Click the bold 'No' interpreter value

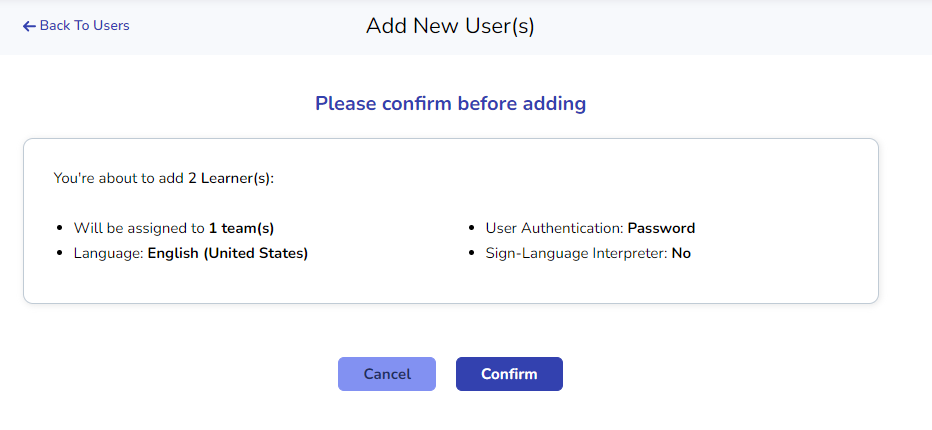(x=681, y=253)
